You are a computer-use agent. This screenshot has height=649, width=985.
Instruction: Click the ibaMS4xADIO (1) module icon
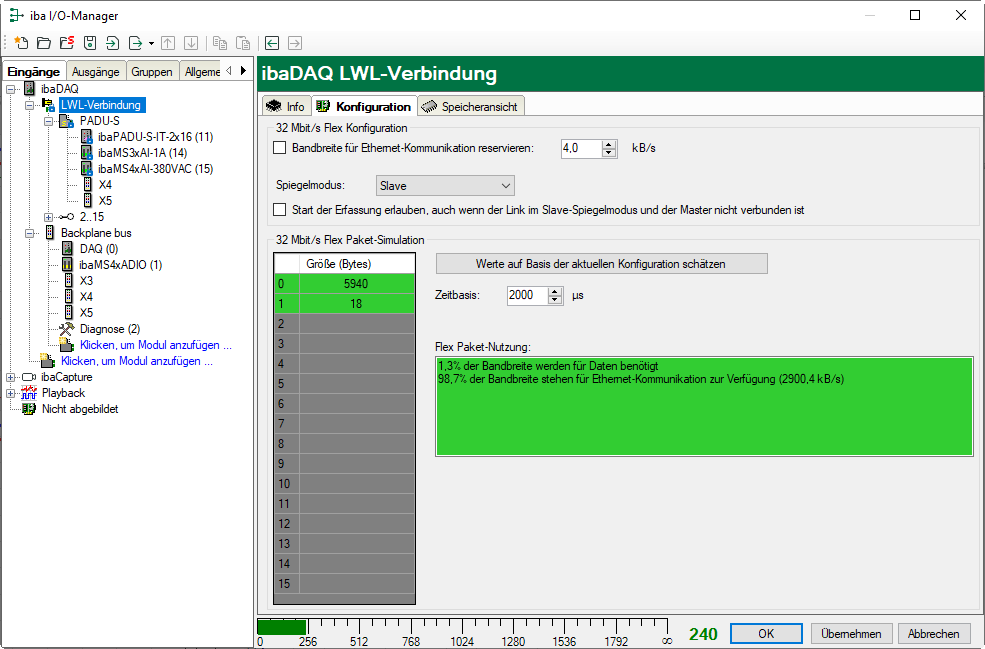pos(67,265)
